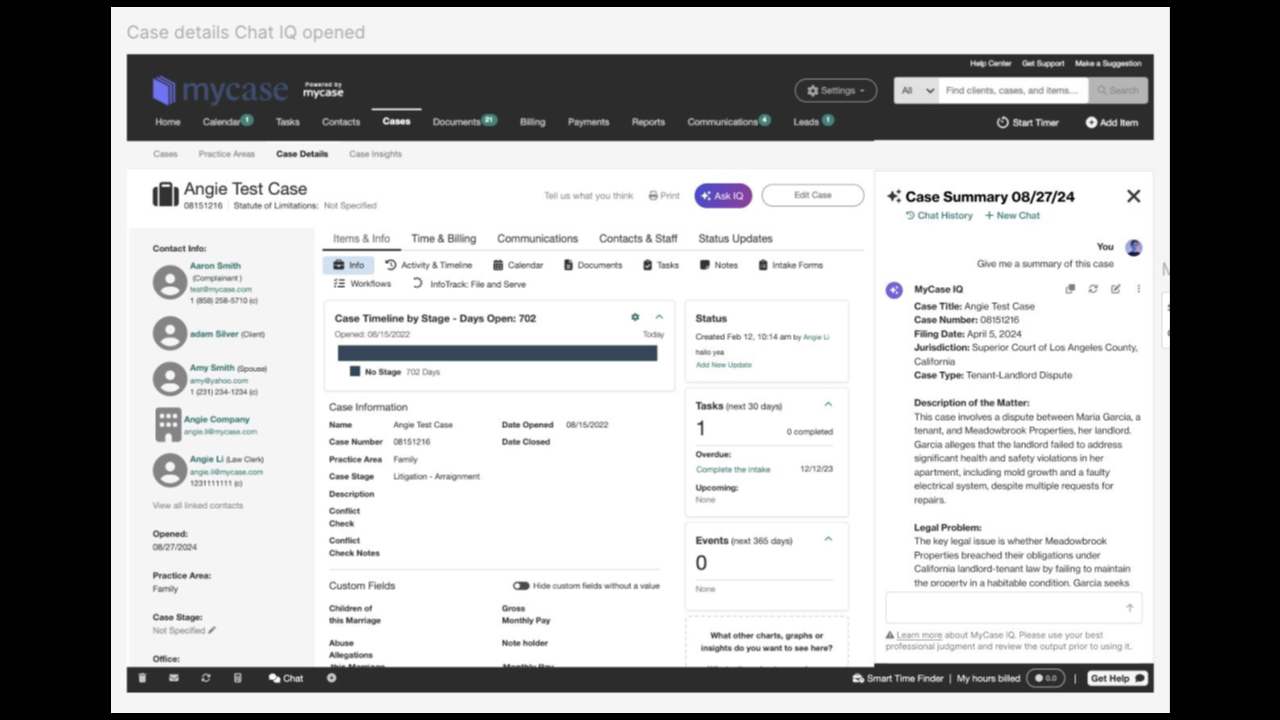Click the Edit Case button
Image resolution: width=1280 pixels, height=720 pixels.
(812, 196)
